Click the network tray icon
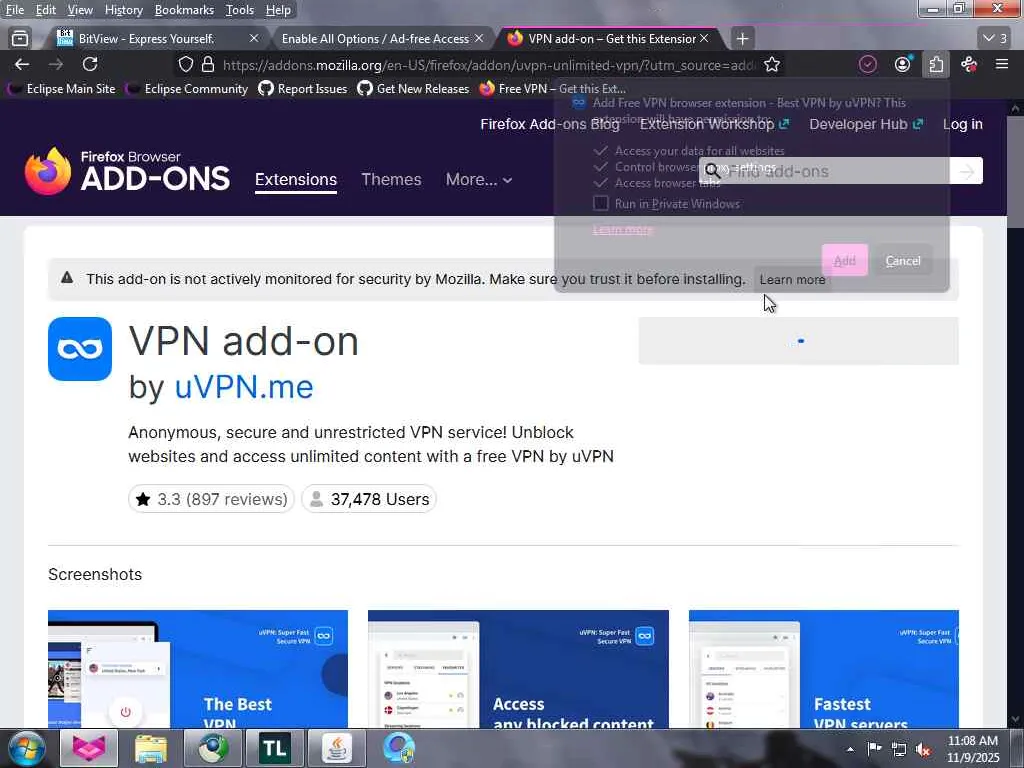The width and height of the screenshot is (1024, 768). pos(899,749)
